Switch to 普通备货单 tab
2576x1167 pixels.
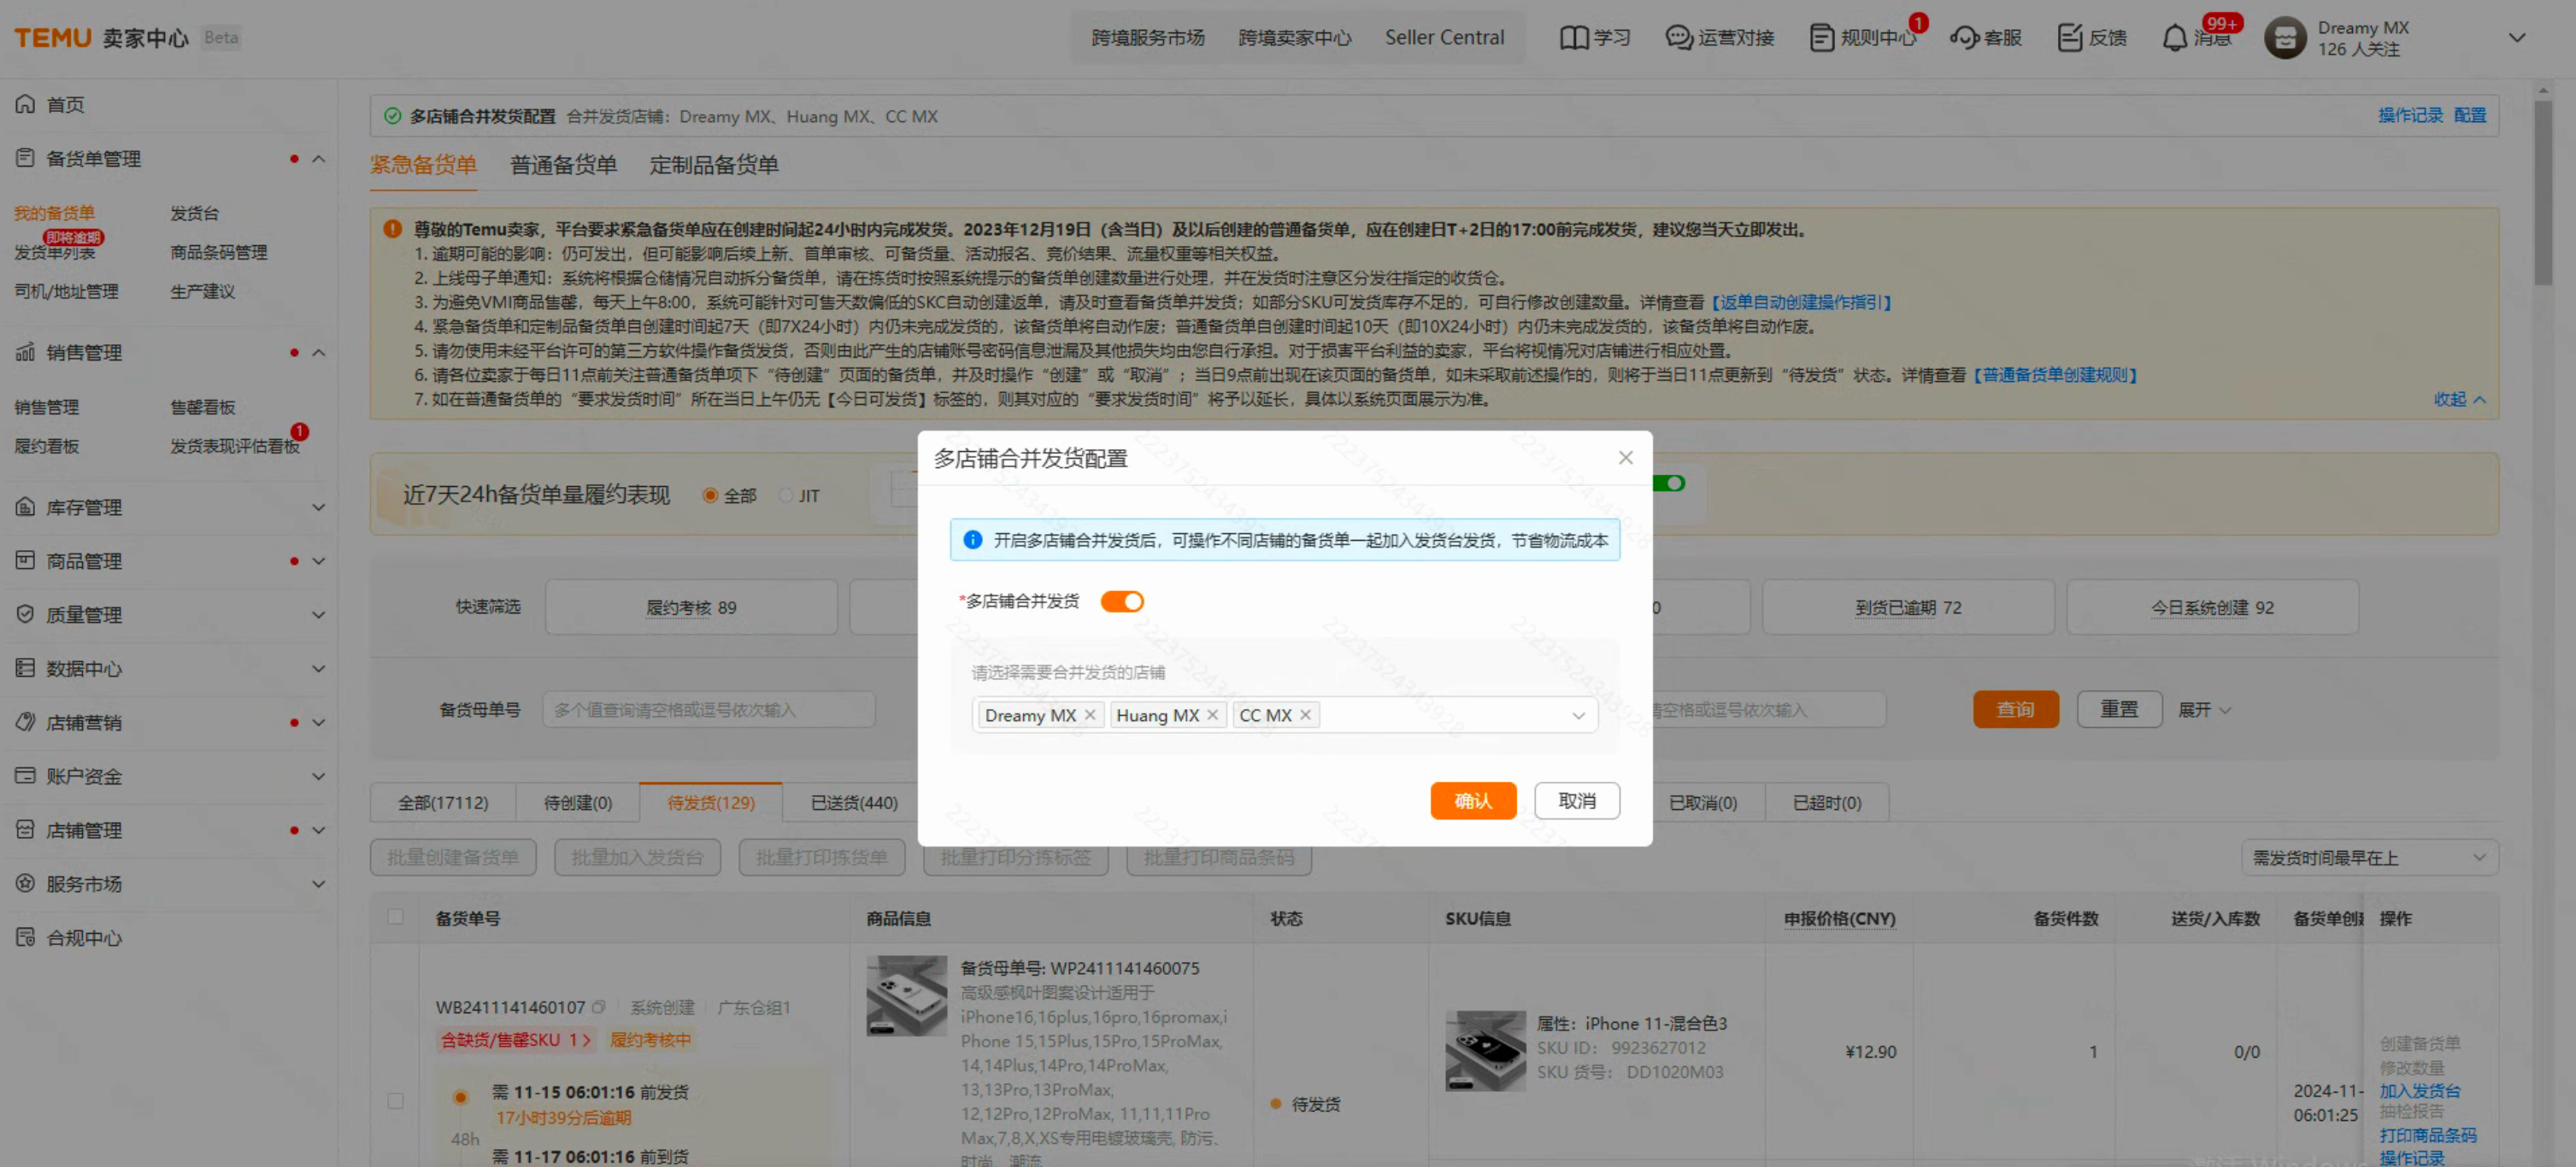pos(563,165)
